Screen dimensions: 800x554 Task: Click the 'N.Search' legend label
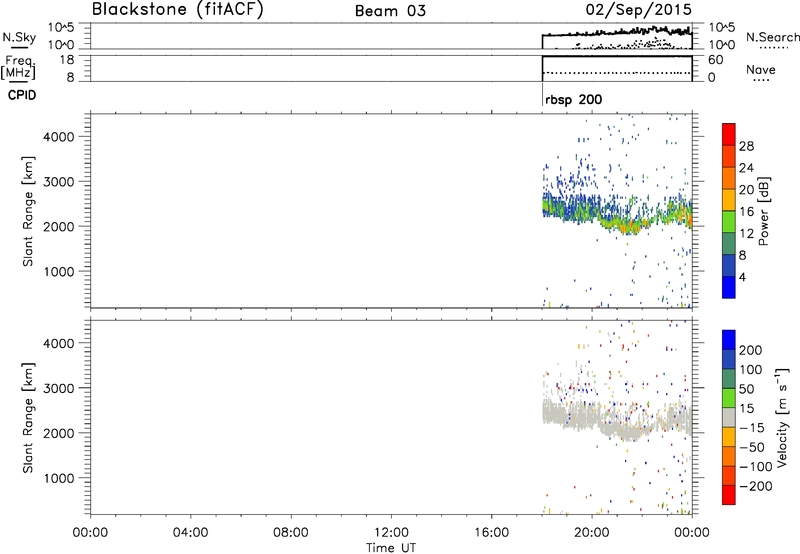(x=772, y=37)
